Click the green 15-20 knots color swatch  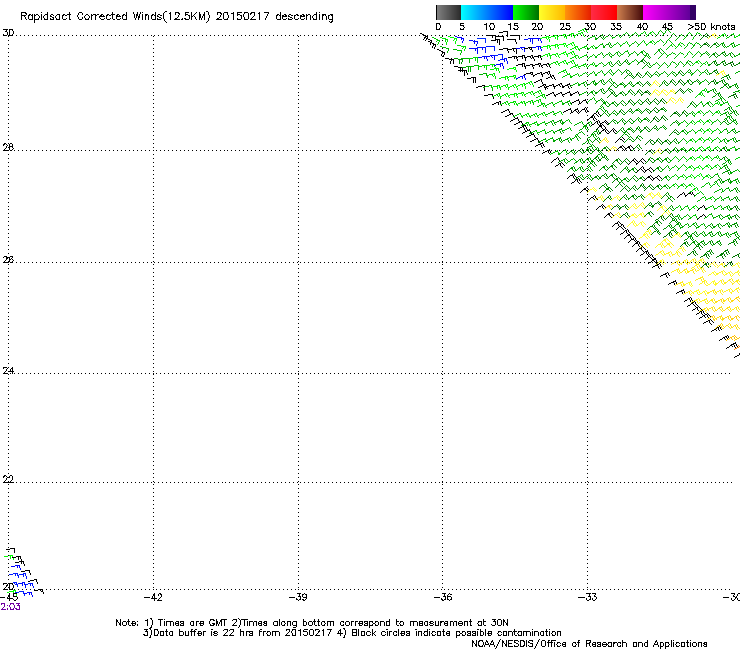[526, 12]
